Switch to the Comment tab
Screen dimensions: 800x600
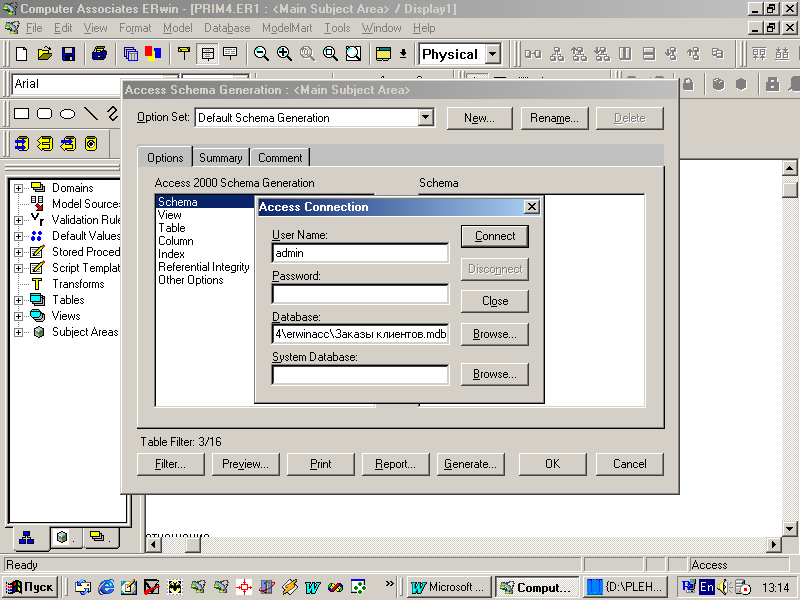point(280,158)
